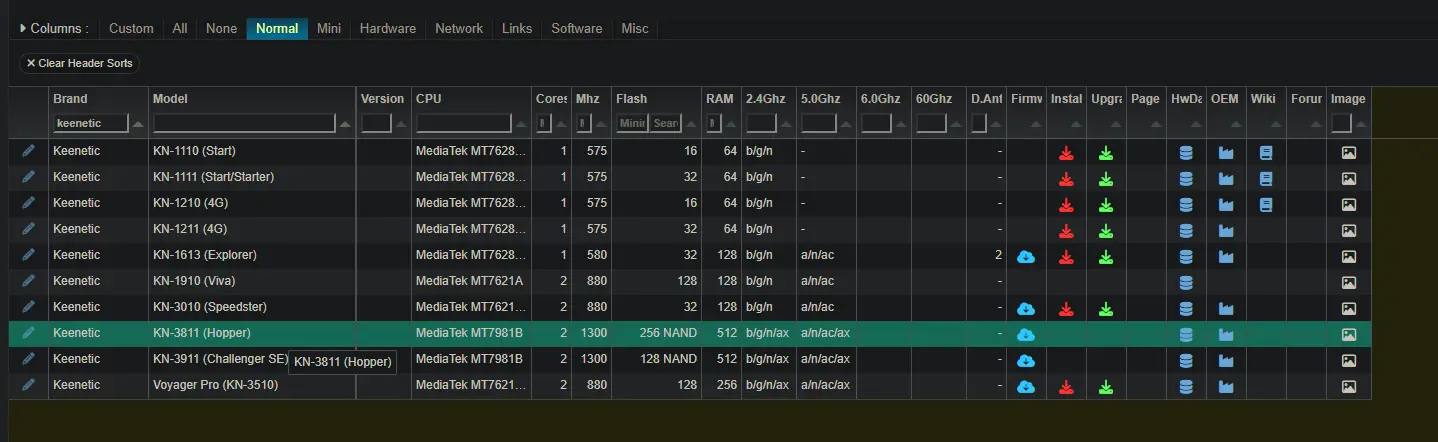Open Wiki book icon for KN-1210 (4G)
Viewport: 1438px width, 442px height.
[1265, 205]
